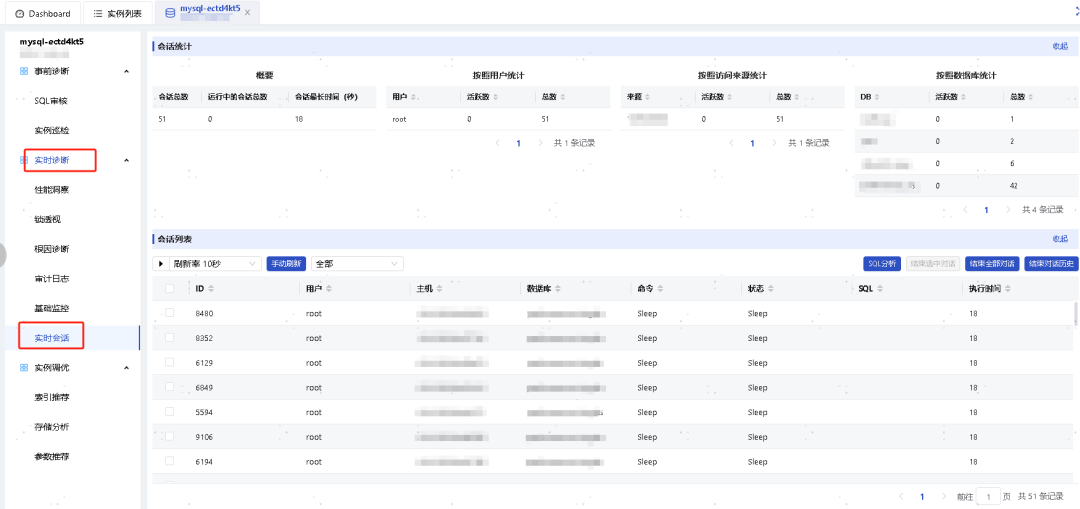Click the 实时诊断 grid icon
1080x509 pixels.
coord(24,160)
